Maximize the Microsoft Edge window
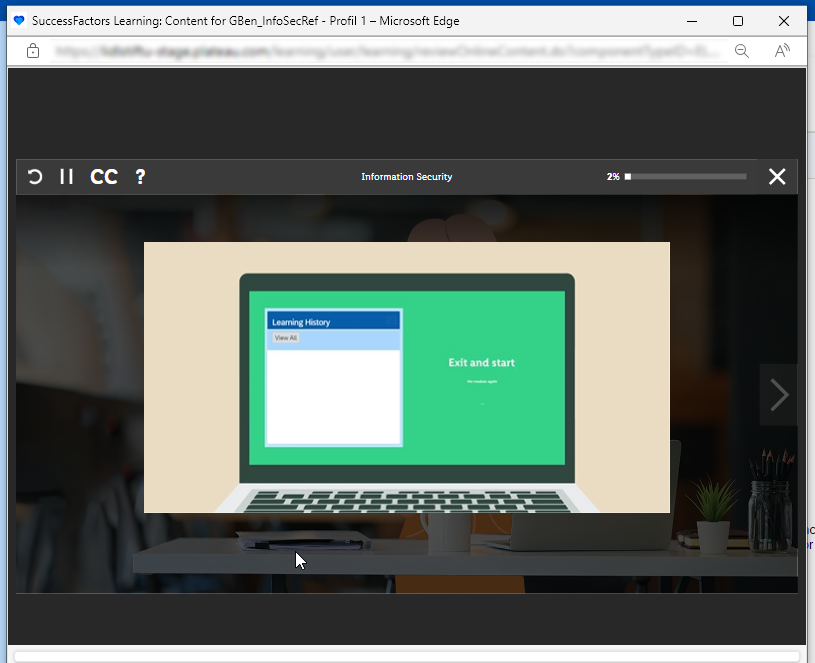 738,21
